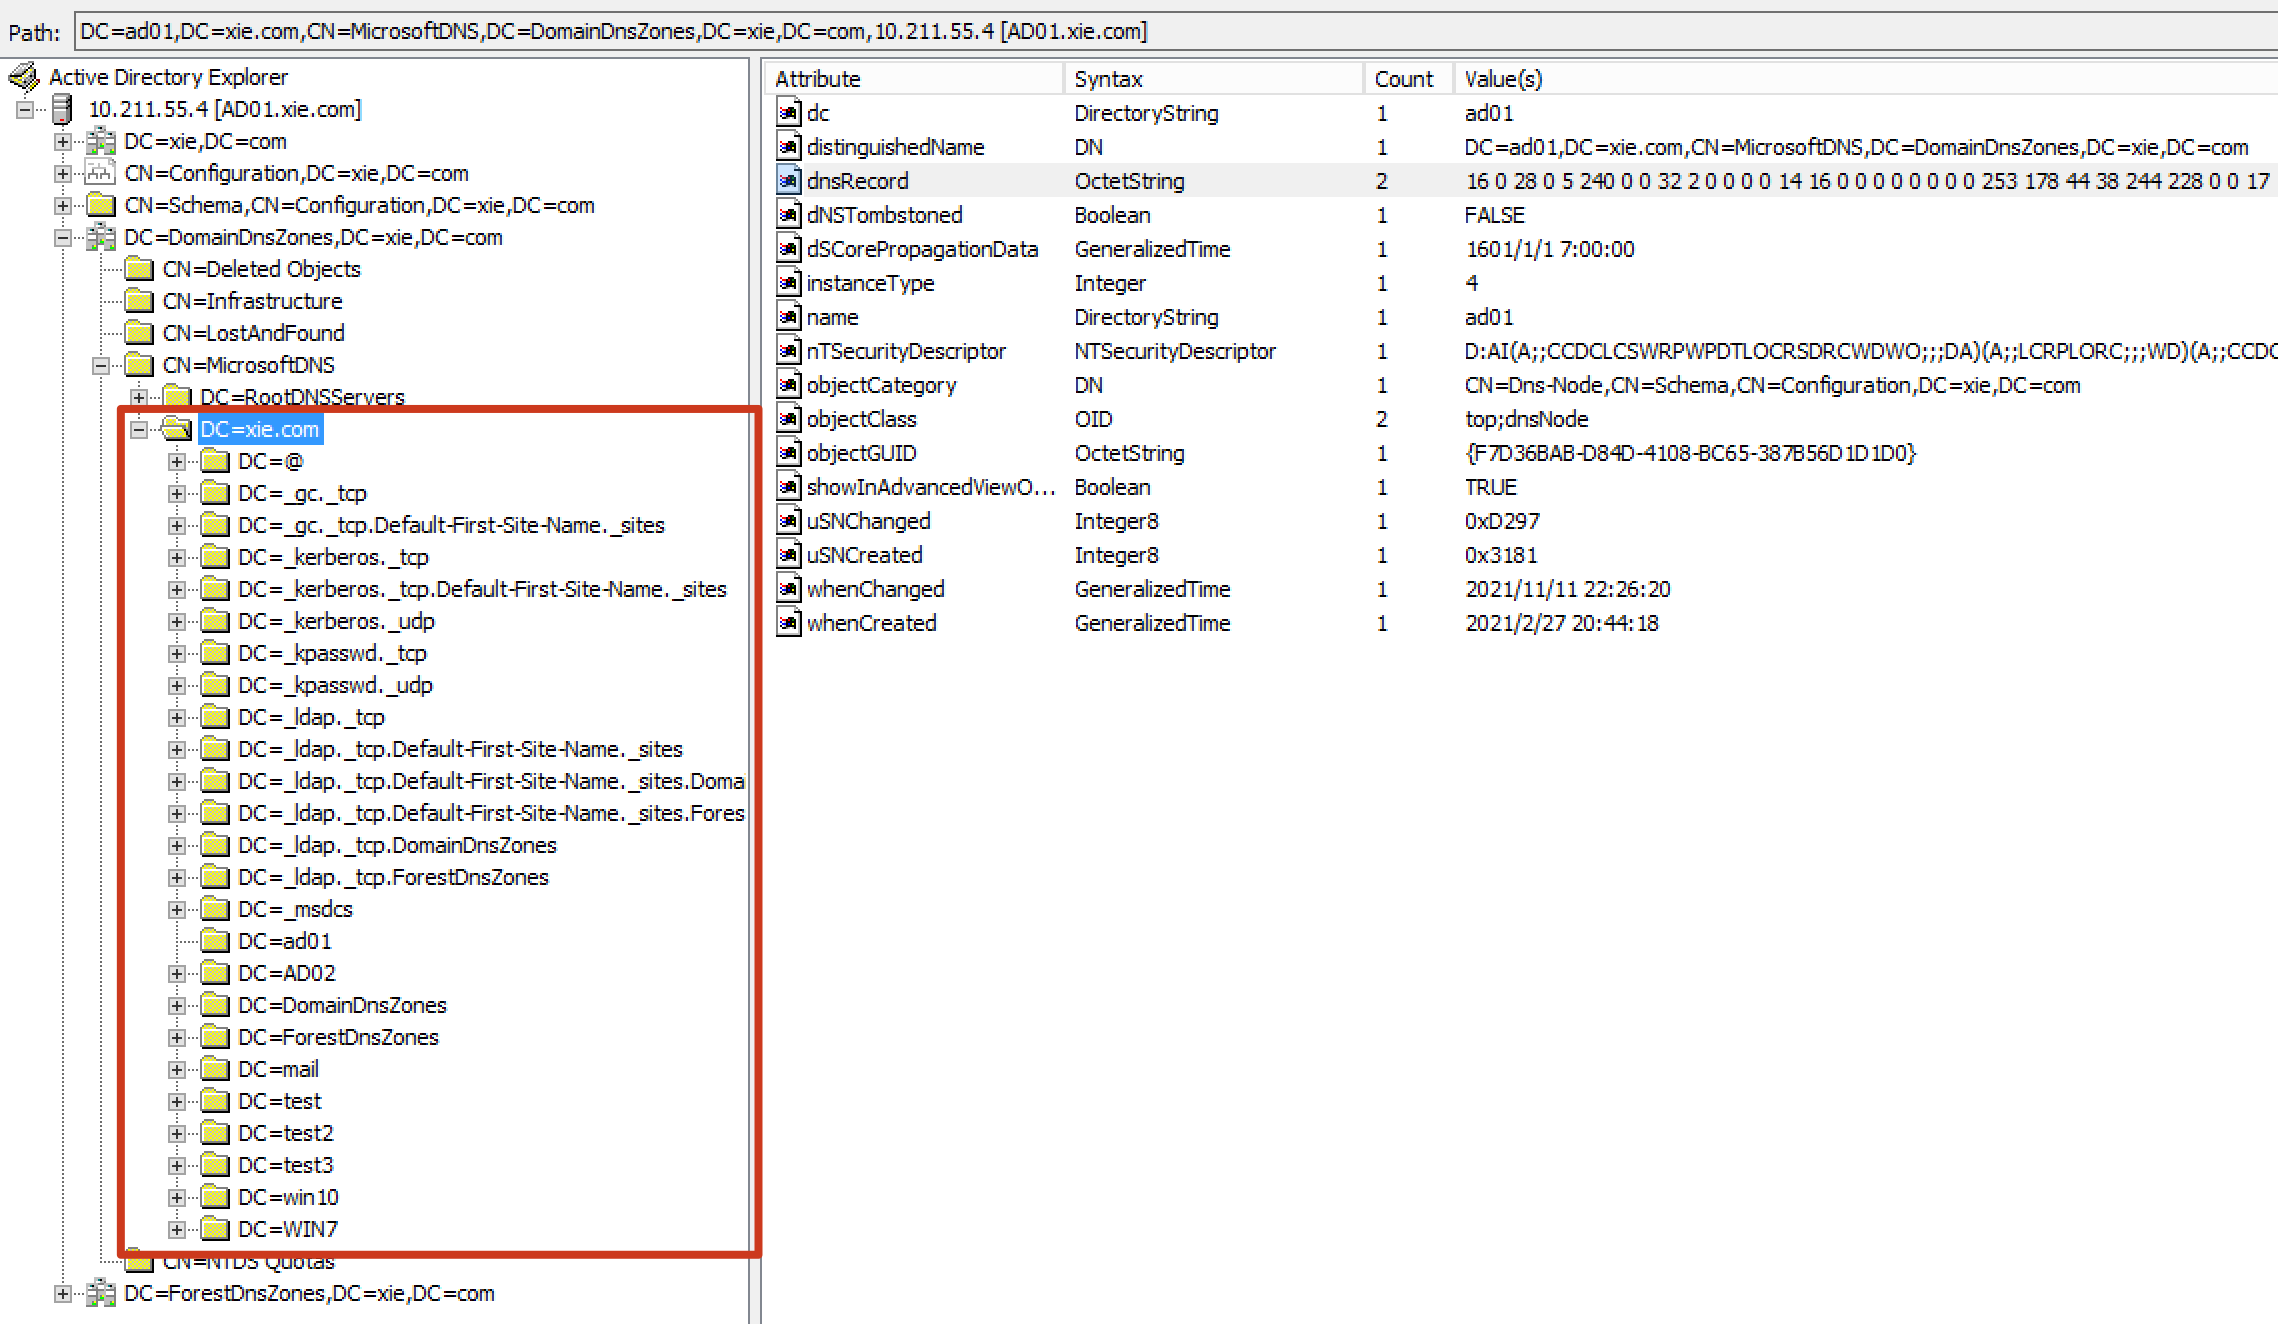
Task: Select the DC=mail tree item
Action: (278, 1069)
